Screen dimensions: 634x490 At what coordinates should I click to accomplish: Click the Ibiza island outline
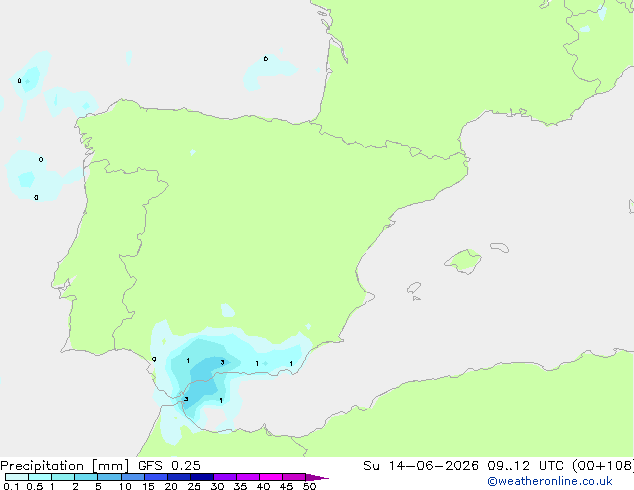pos(414,288)
